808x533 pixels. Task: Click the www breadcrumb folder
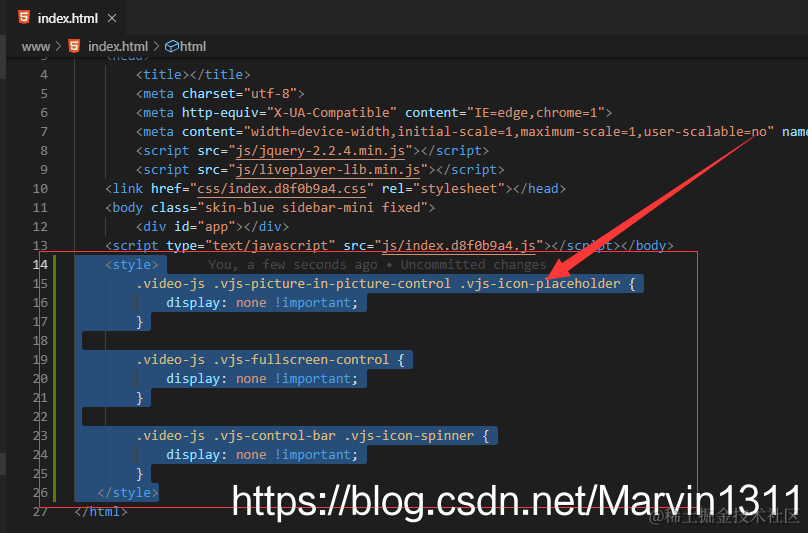[x=36, y=46]
